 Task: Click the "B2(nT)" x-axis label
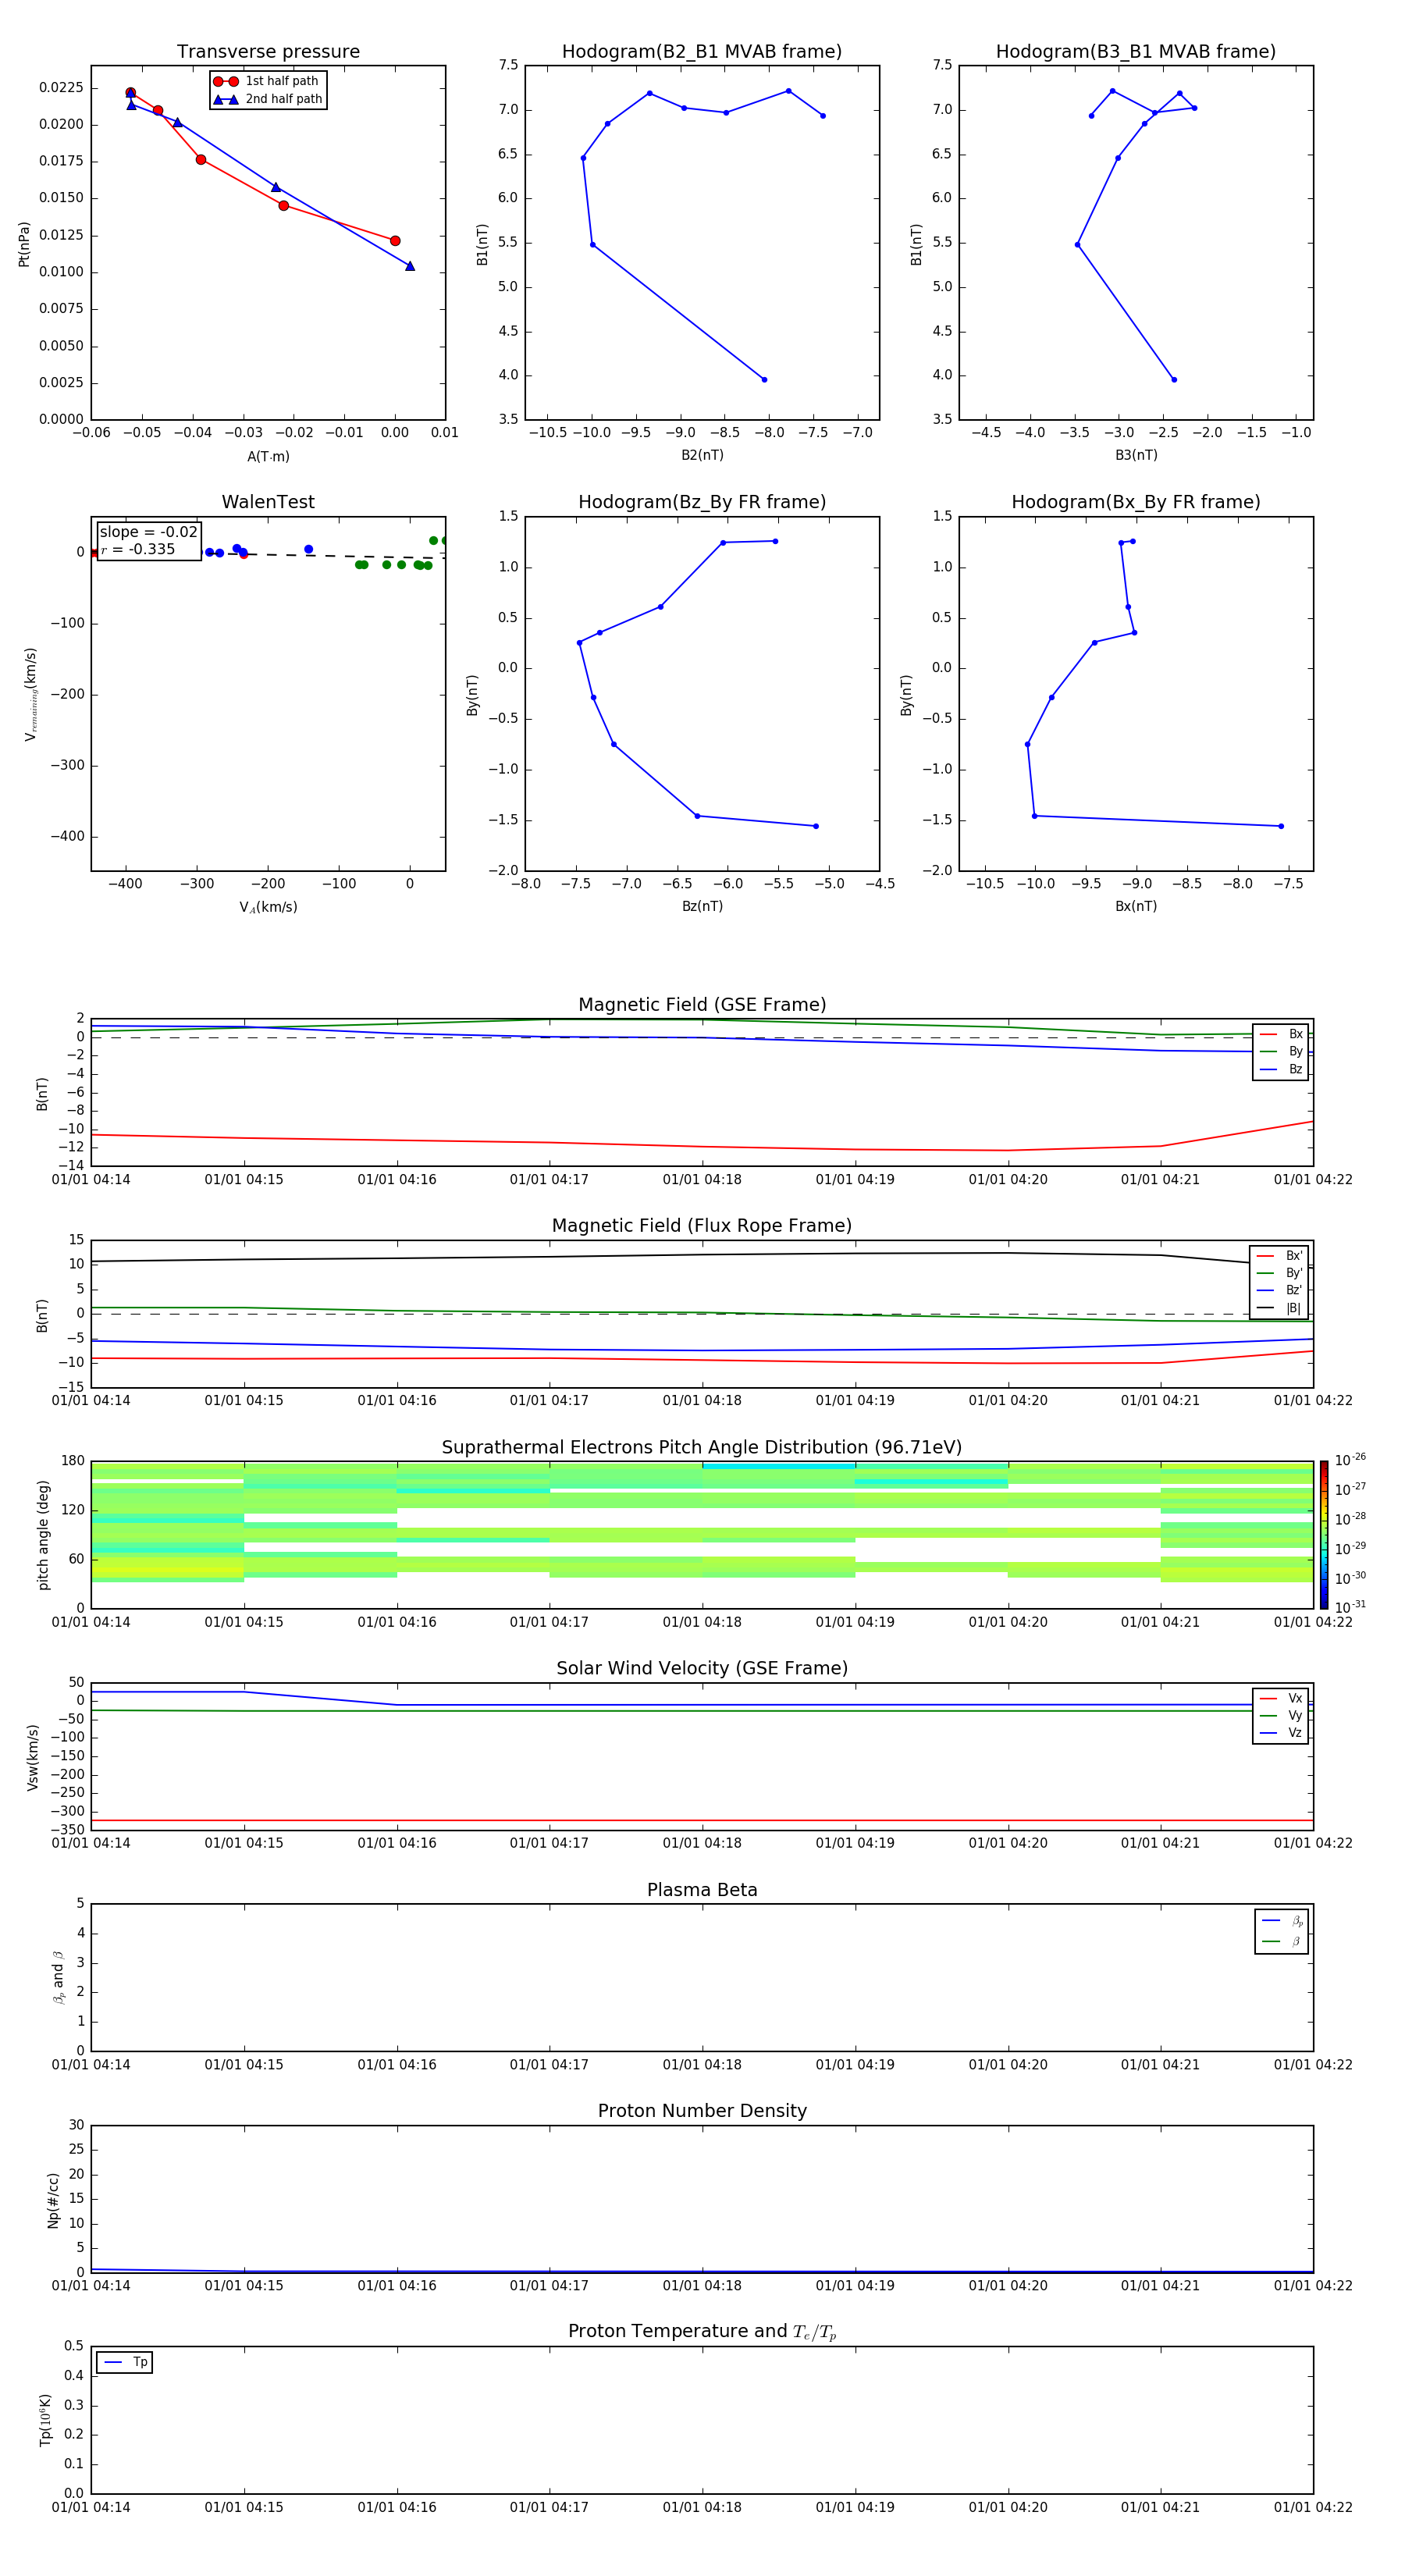[702, 455]
